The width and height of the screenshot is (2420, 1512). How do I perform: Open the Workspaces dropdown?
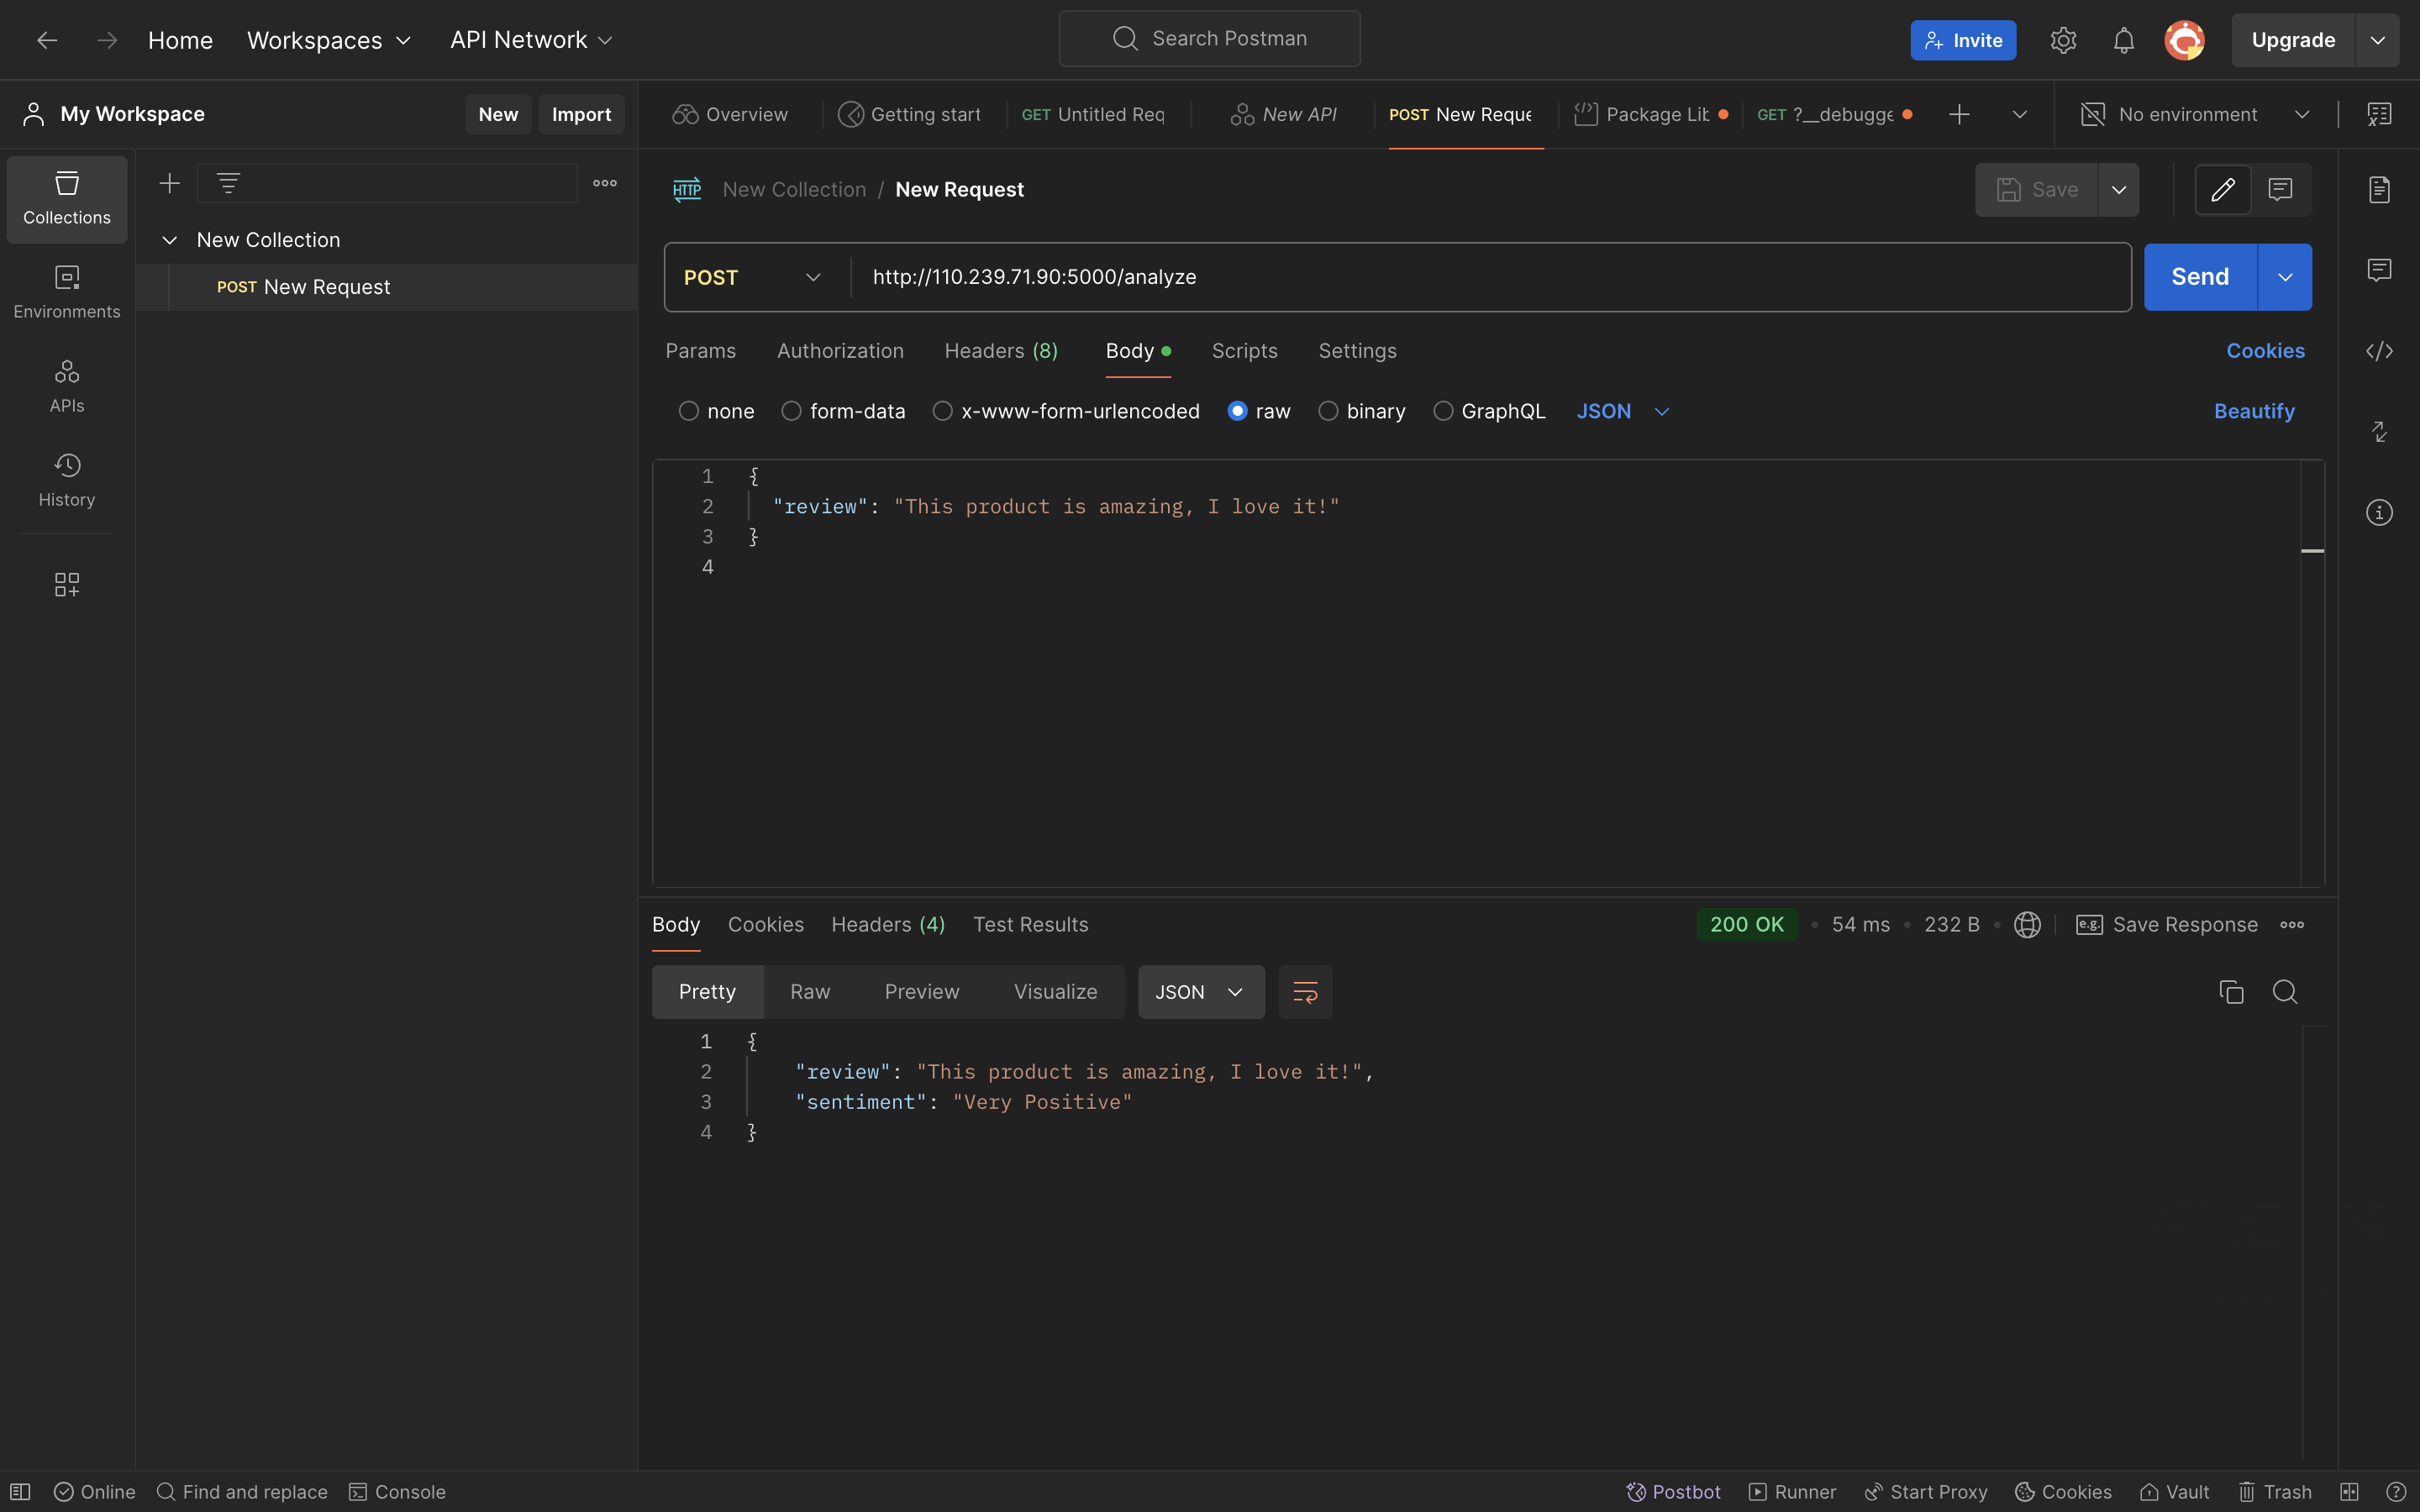click(329, 40)
